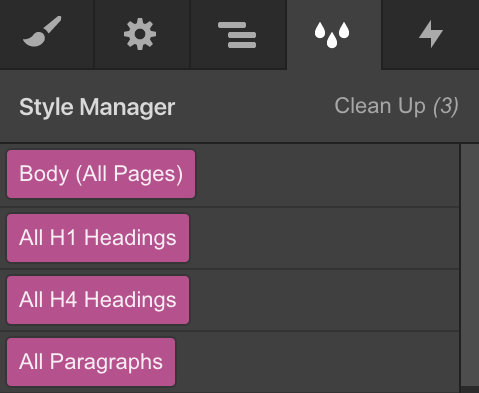This screenshot has width=479, height=393.
Task: Click the italic (3) count beside Clean Up
Action: pos(446,107)
